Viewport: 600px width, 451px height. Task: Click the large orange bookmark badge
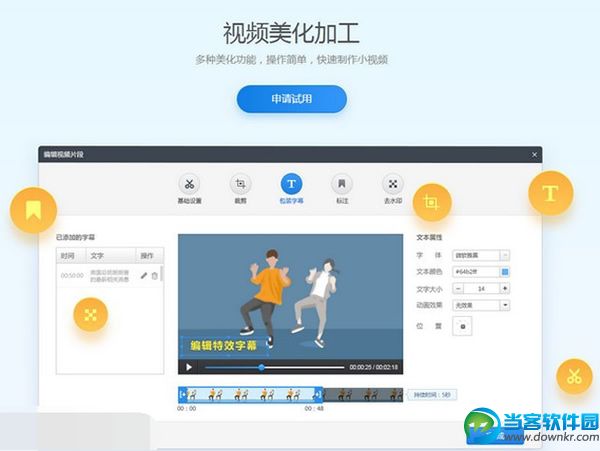[x=33, y=210]
